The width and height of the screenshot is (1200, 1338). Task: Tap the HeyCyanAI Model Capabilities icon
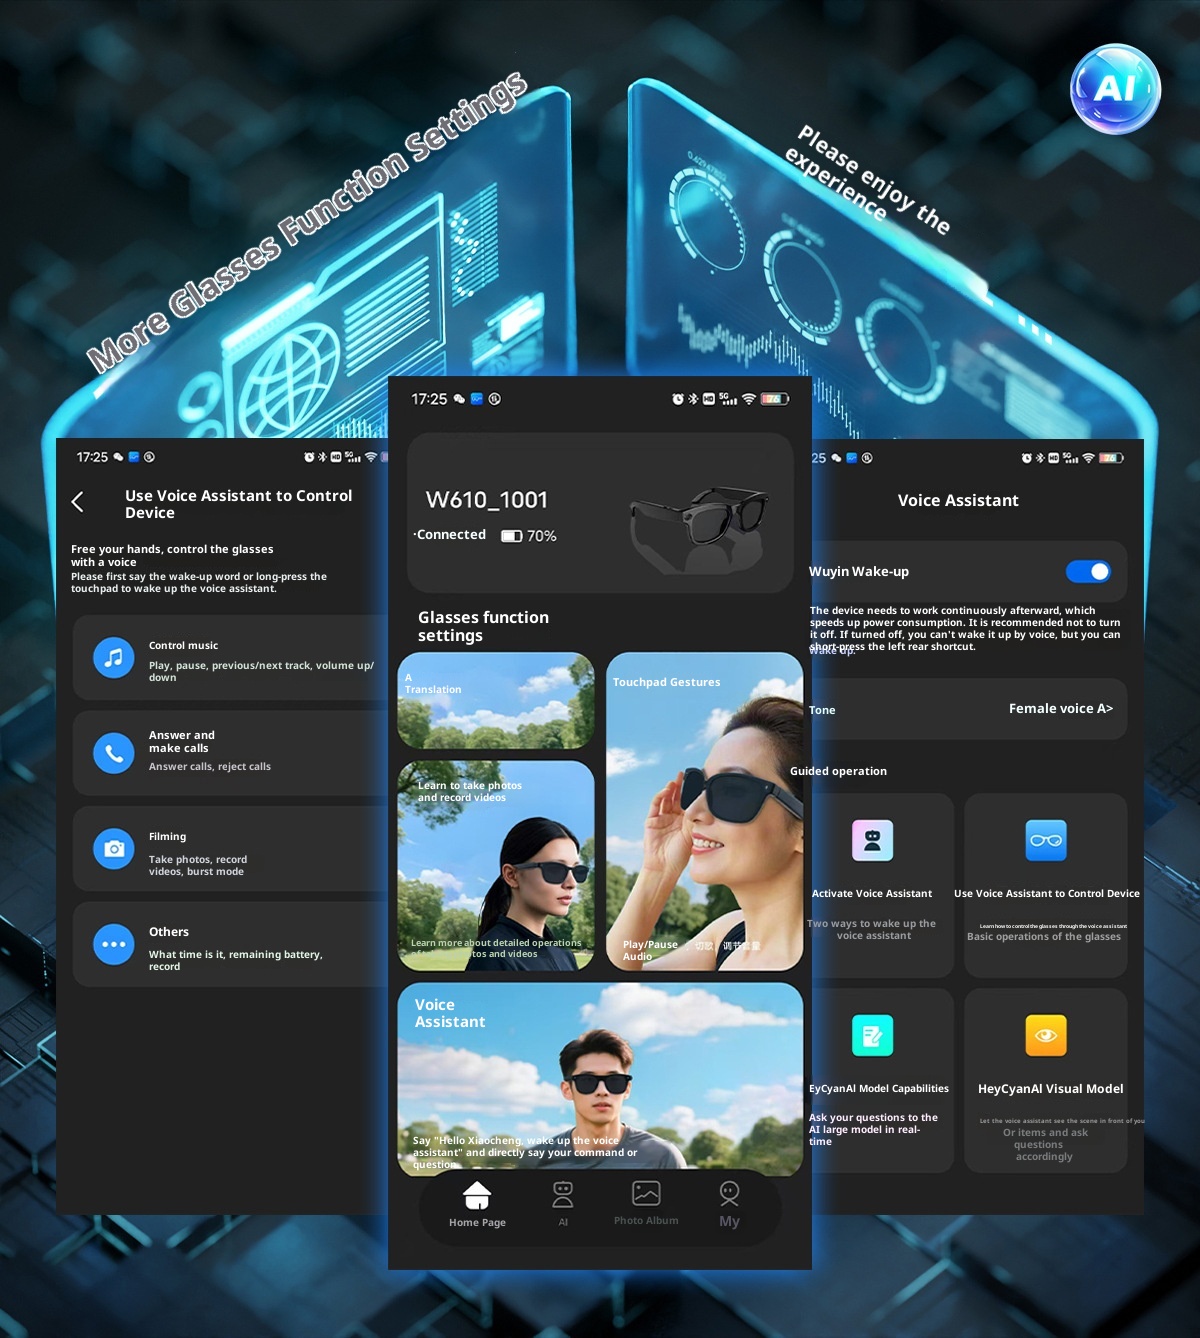coord(874,1035)
